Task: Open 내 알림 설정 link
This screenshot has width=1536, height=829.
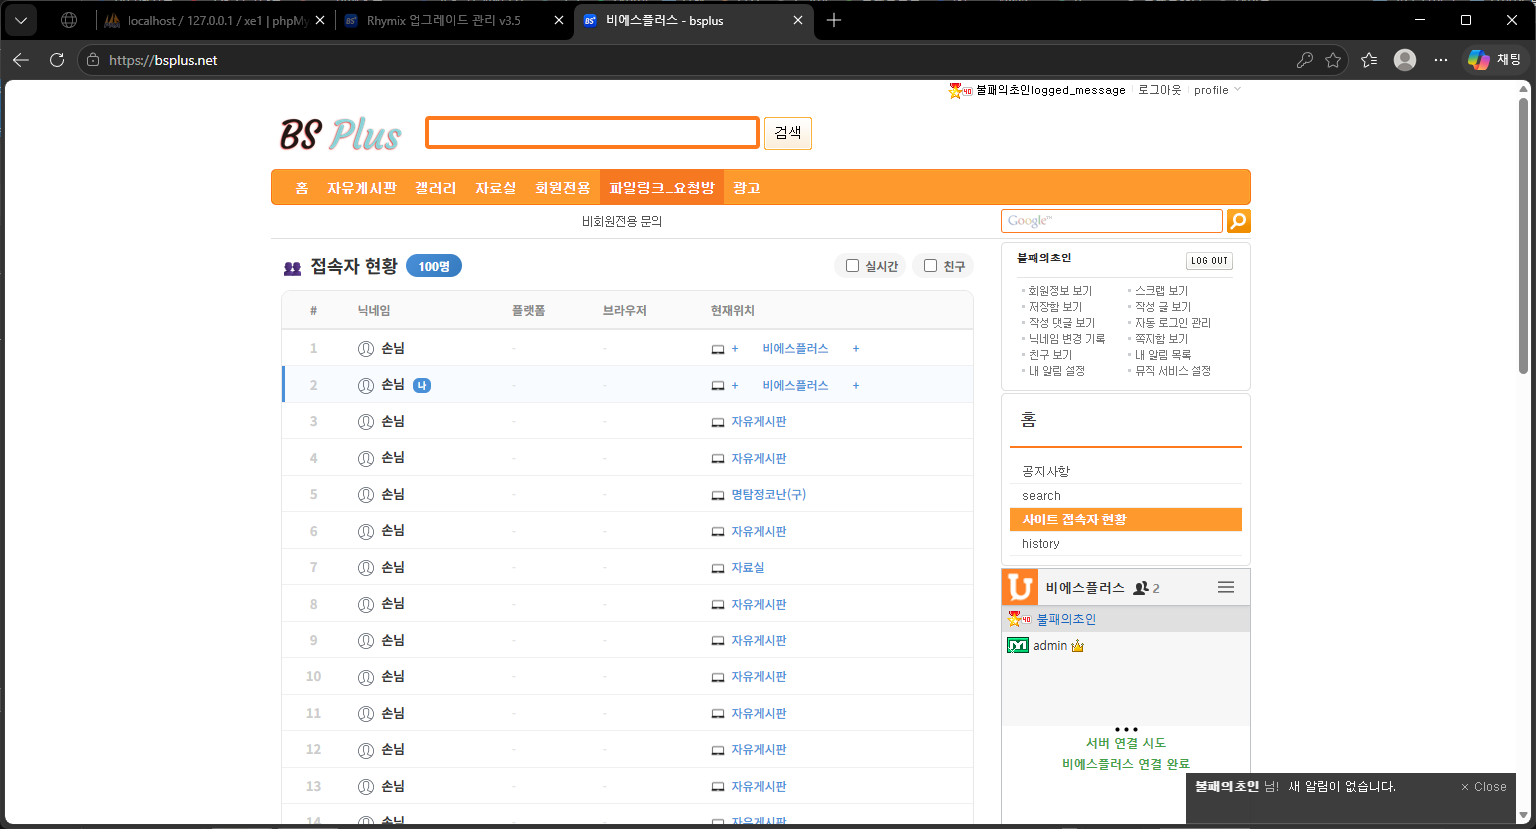Action: click(1057, 371)
